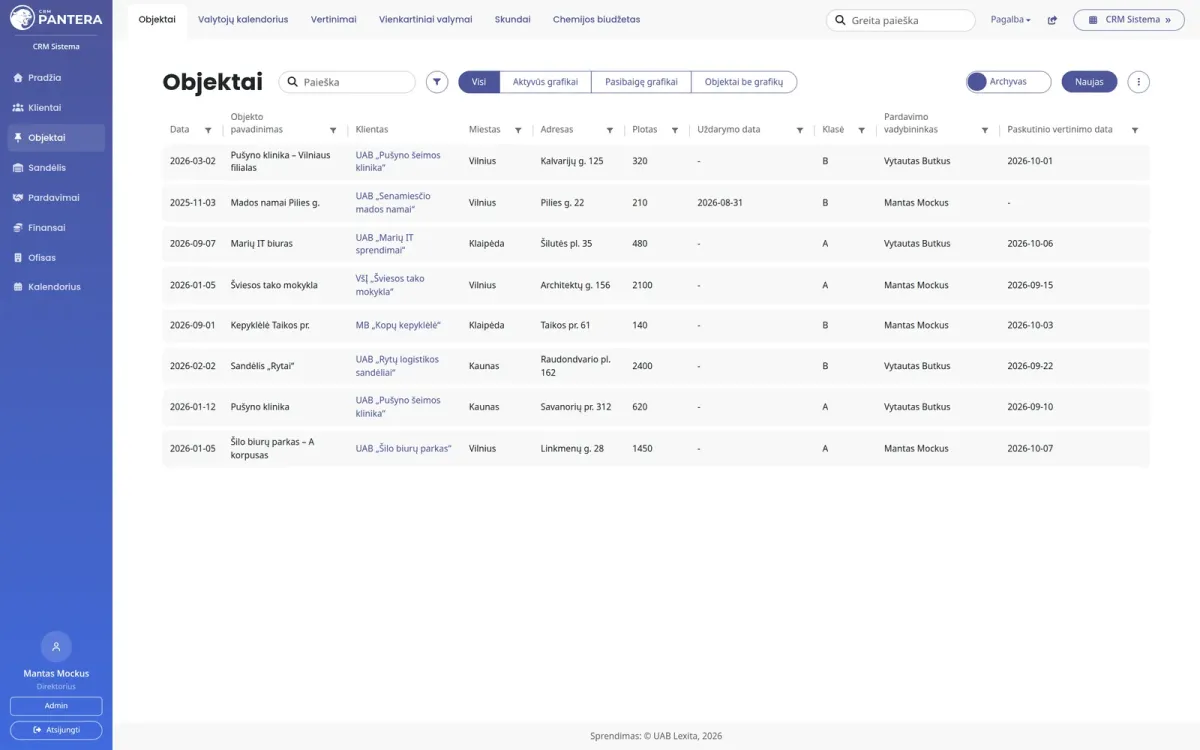Click the Pantera CRM logo
1200x750 pixels.
[x=56, y=17]
